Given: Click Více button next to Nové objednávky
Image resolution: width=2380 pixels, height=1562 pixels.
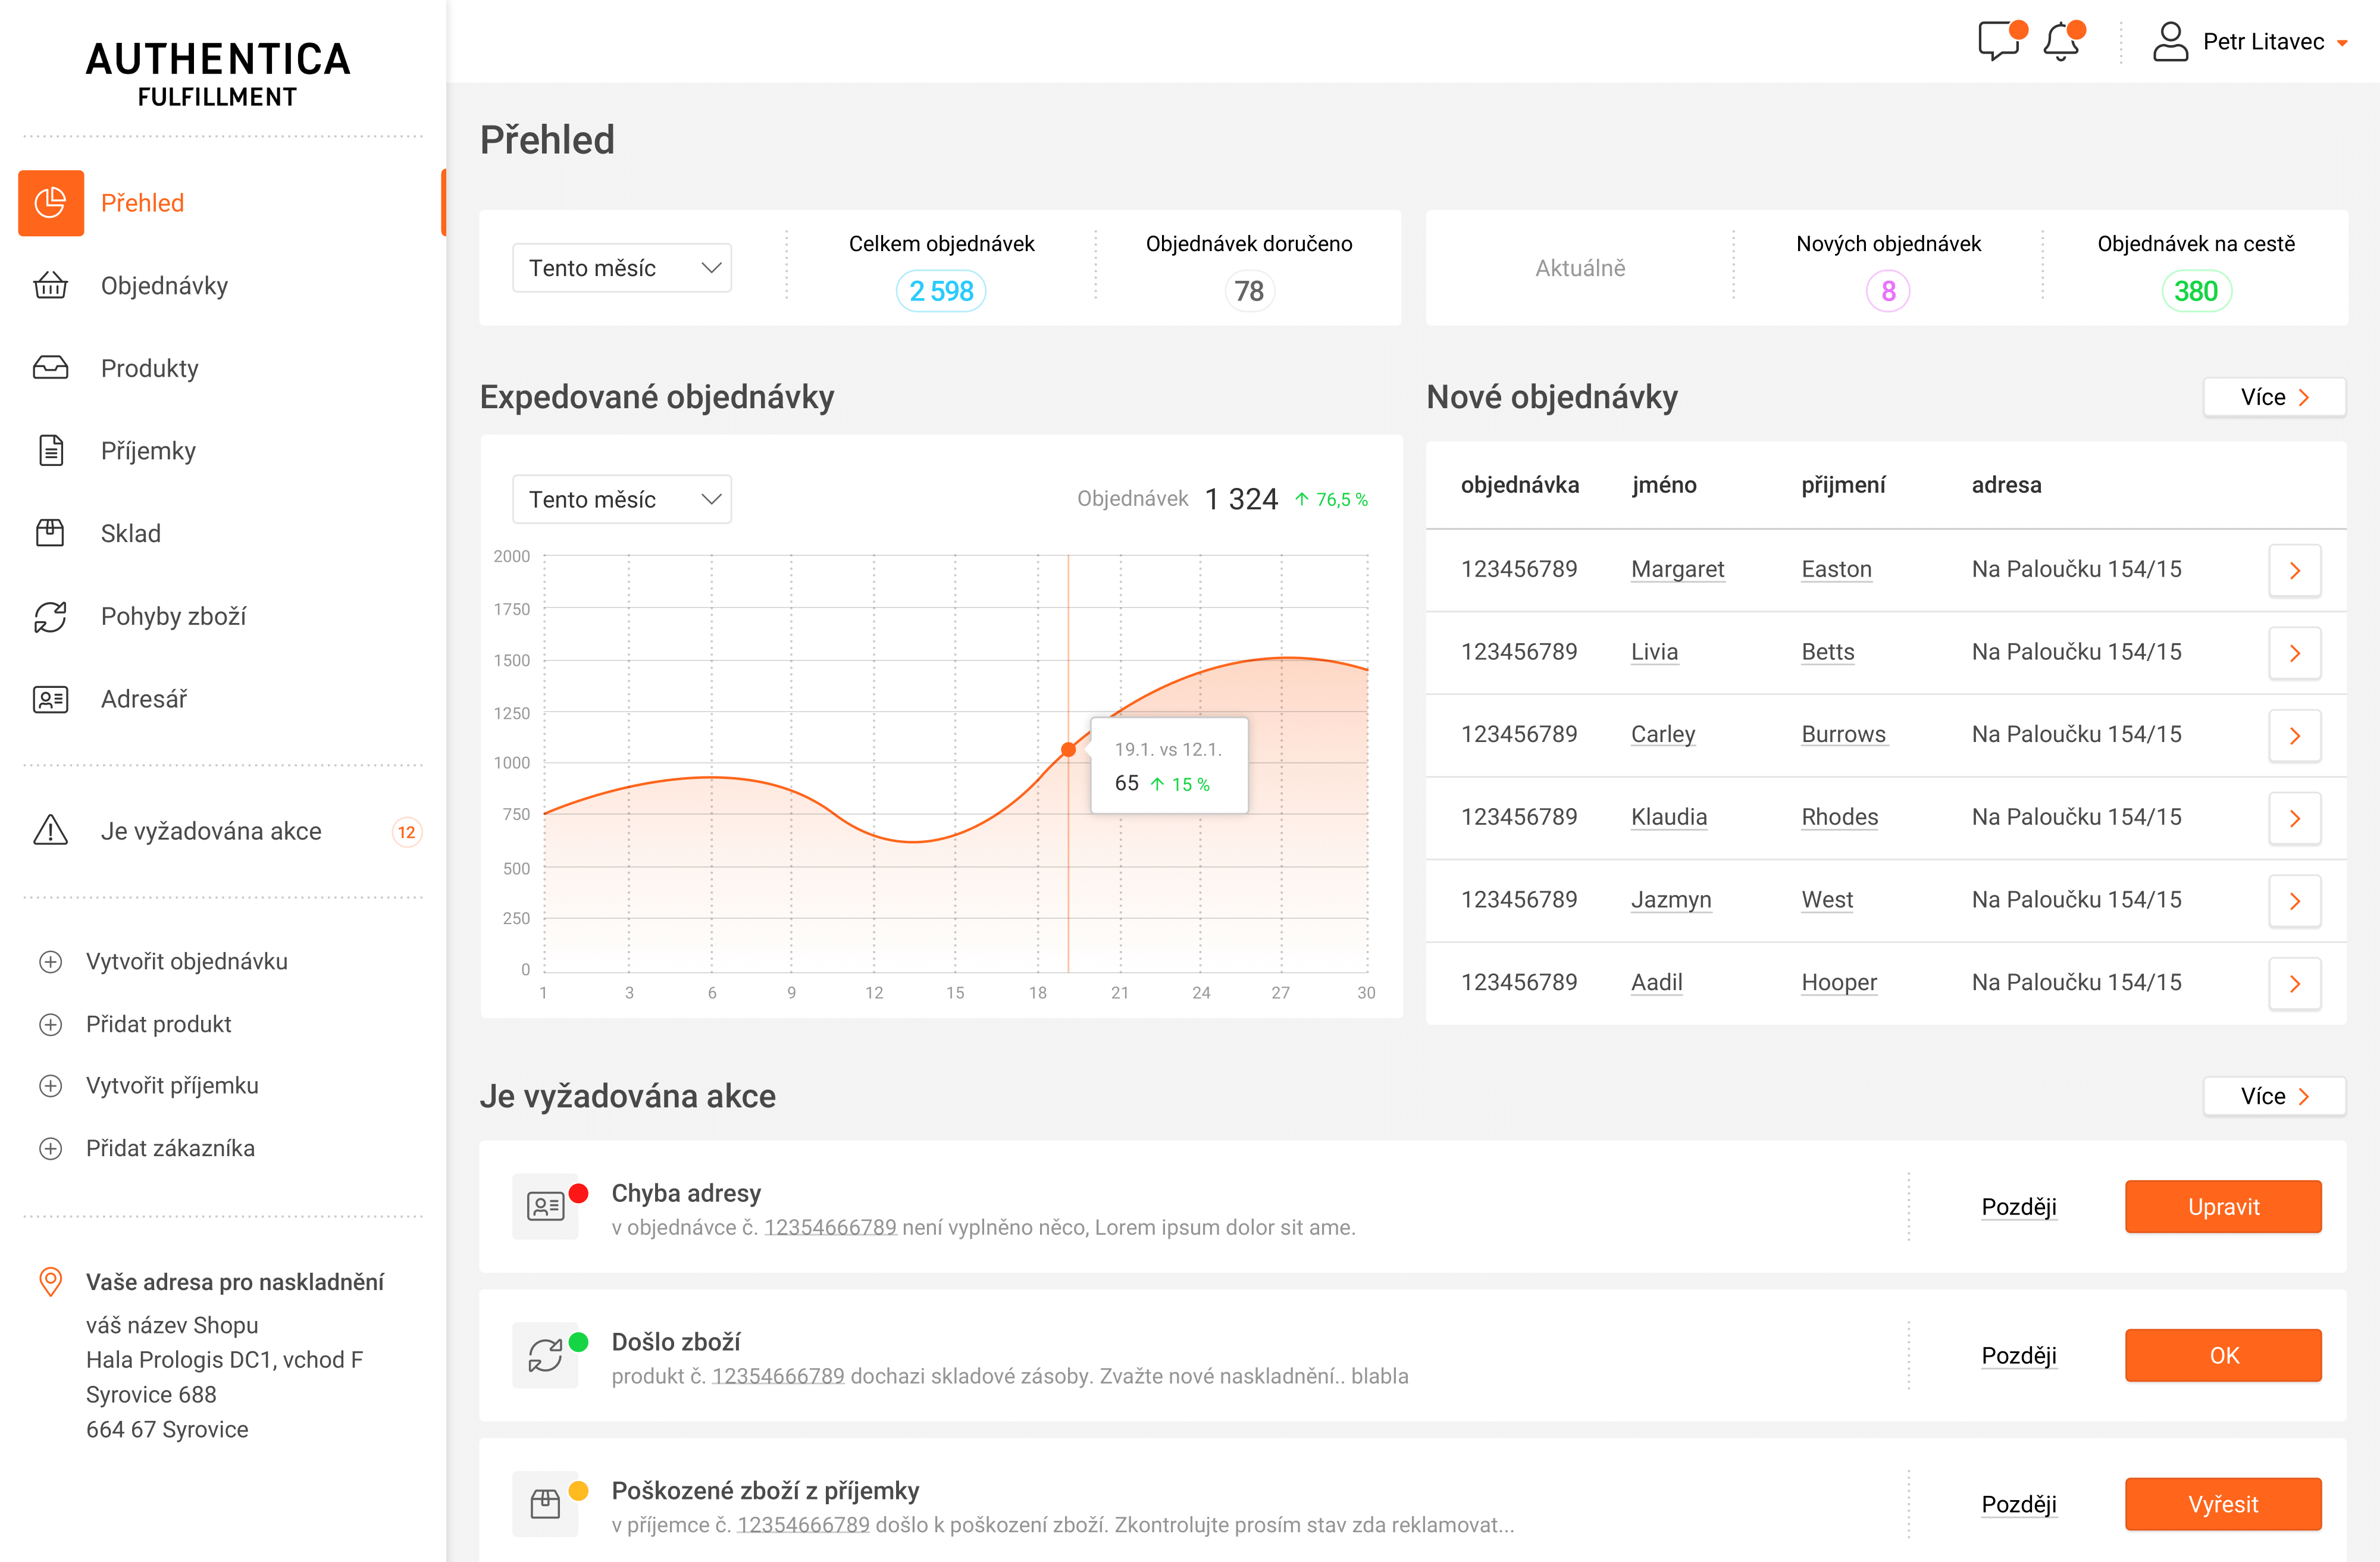Looking at the screenshot, I should coord(2275,397).
